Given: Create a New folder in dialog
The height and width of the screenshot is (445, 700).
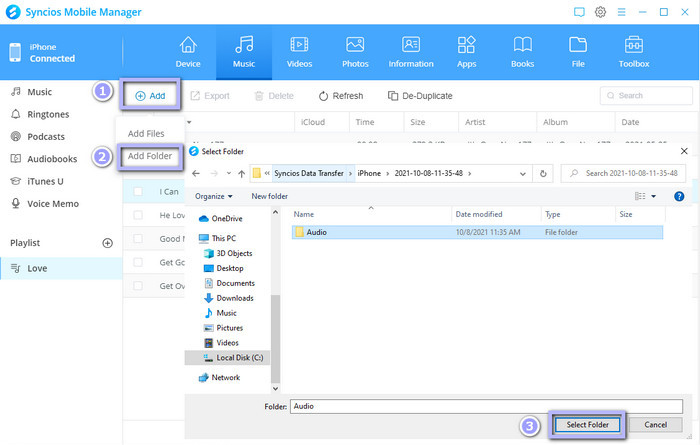Looking at the screenshot, I should click(270, 196).
